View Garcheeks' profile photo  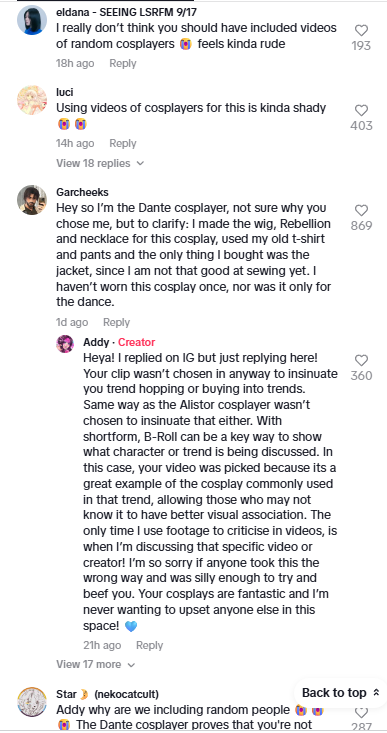tap(32, 200)
